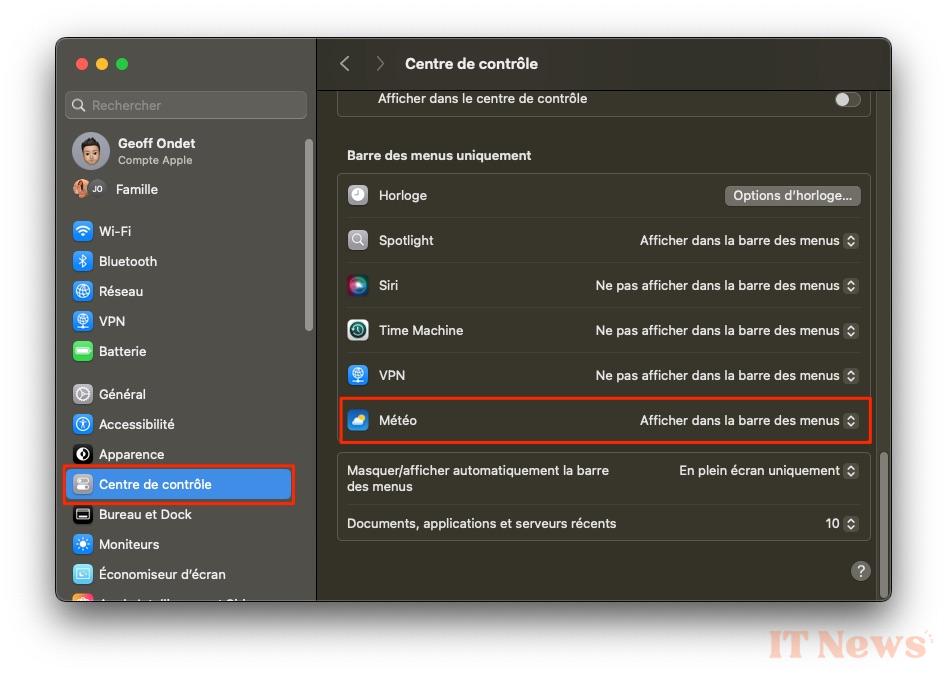947x675 pixels.
Task: Expand the Météo display option dropdown
Action: click(749, 421)
